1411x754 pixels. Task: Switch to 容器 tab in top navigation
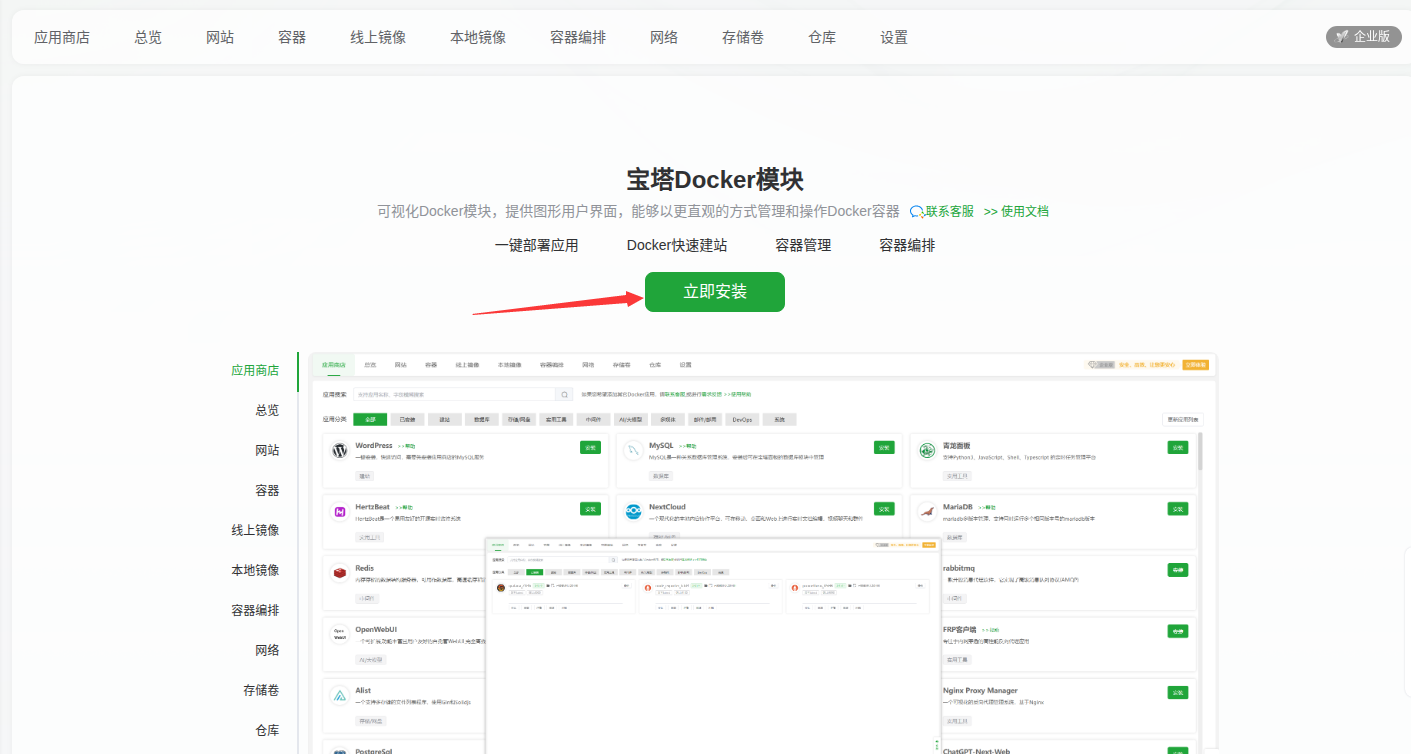tap(292, 37)
